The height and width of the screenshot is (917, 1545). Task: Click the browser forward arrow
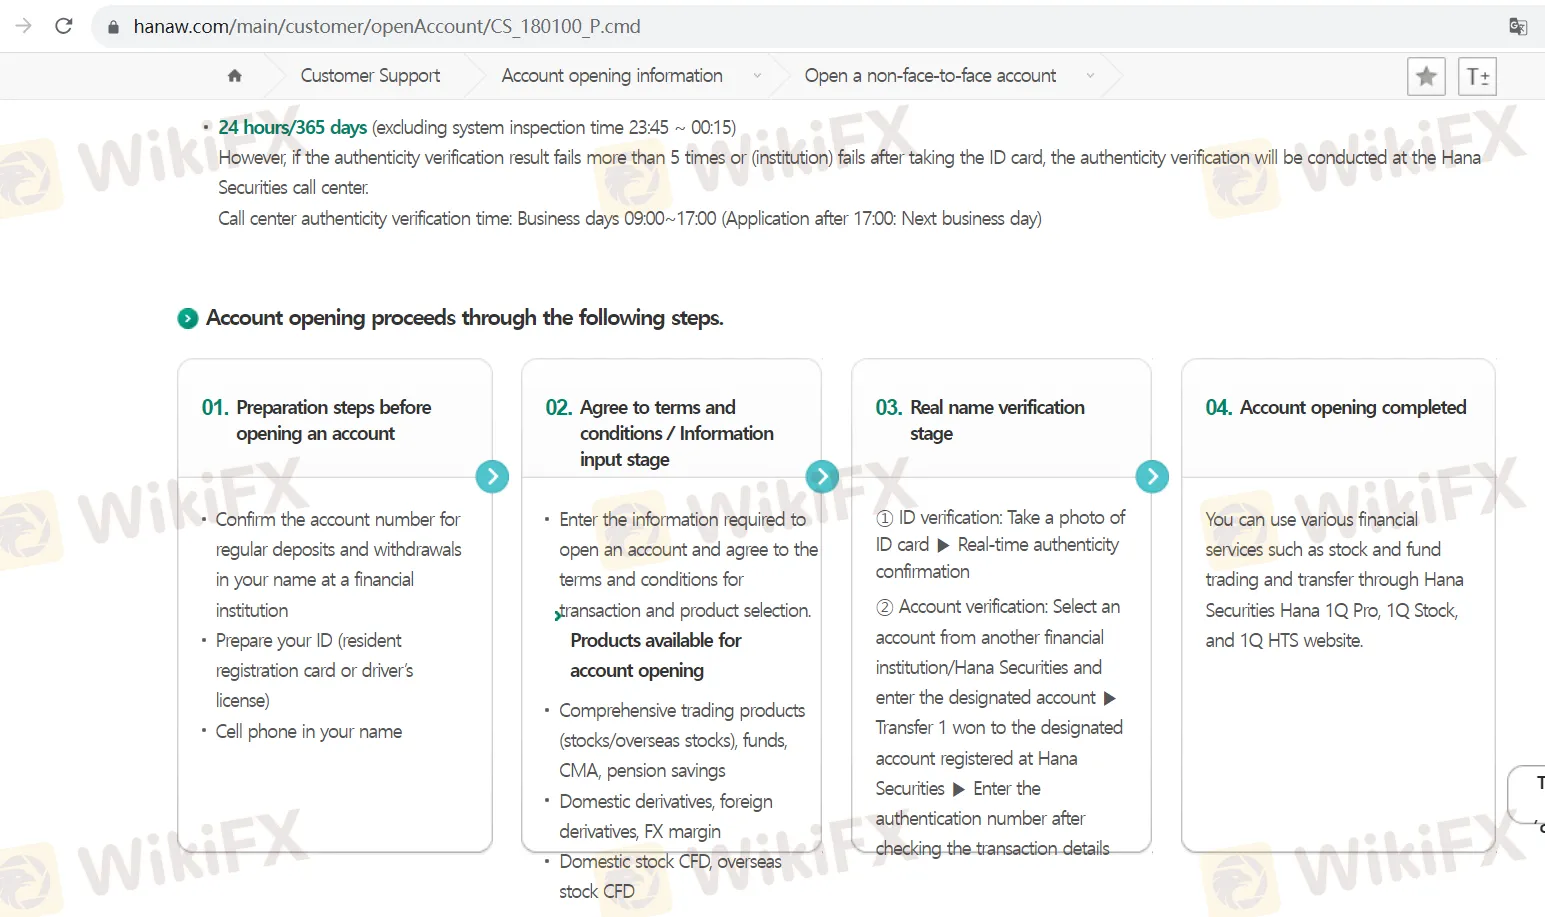click(x=23, y=26)
